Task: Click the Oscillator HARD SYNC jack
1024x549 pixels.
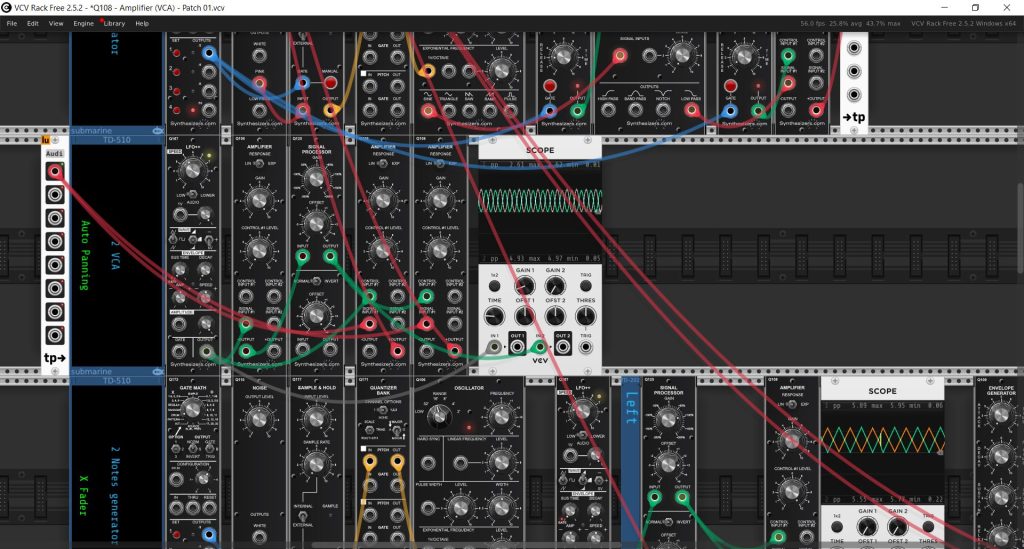Action: 428,463
